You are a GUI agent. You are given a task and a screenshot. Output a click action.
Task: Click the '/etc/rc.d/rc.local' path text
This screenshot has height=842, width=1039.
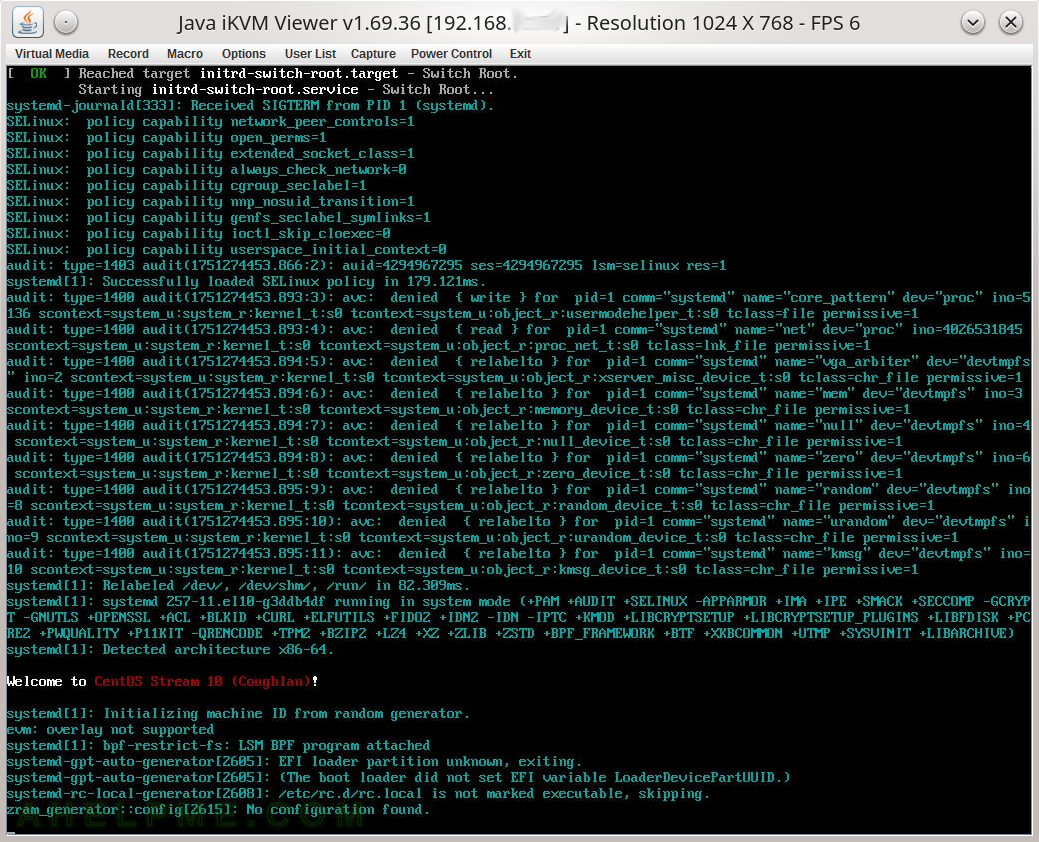pyautogui.click(x=350, y=794)
